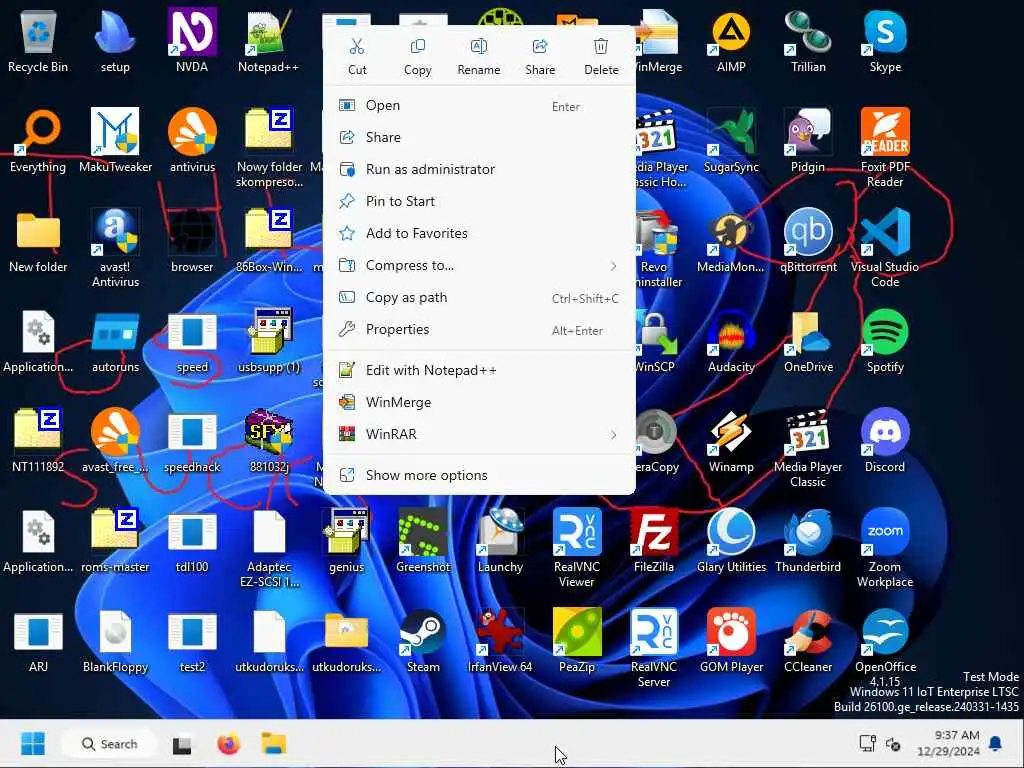
Task: Select the BlankFloppy file icon
Action: click(115, 641)
